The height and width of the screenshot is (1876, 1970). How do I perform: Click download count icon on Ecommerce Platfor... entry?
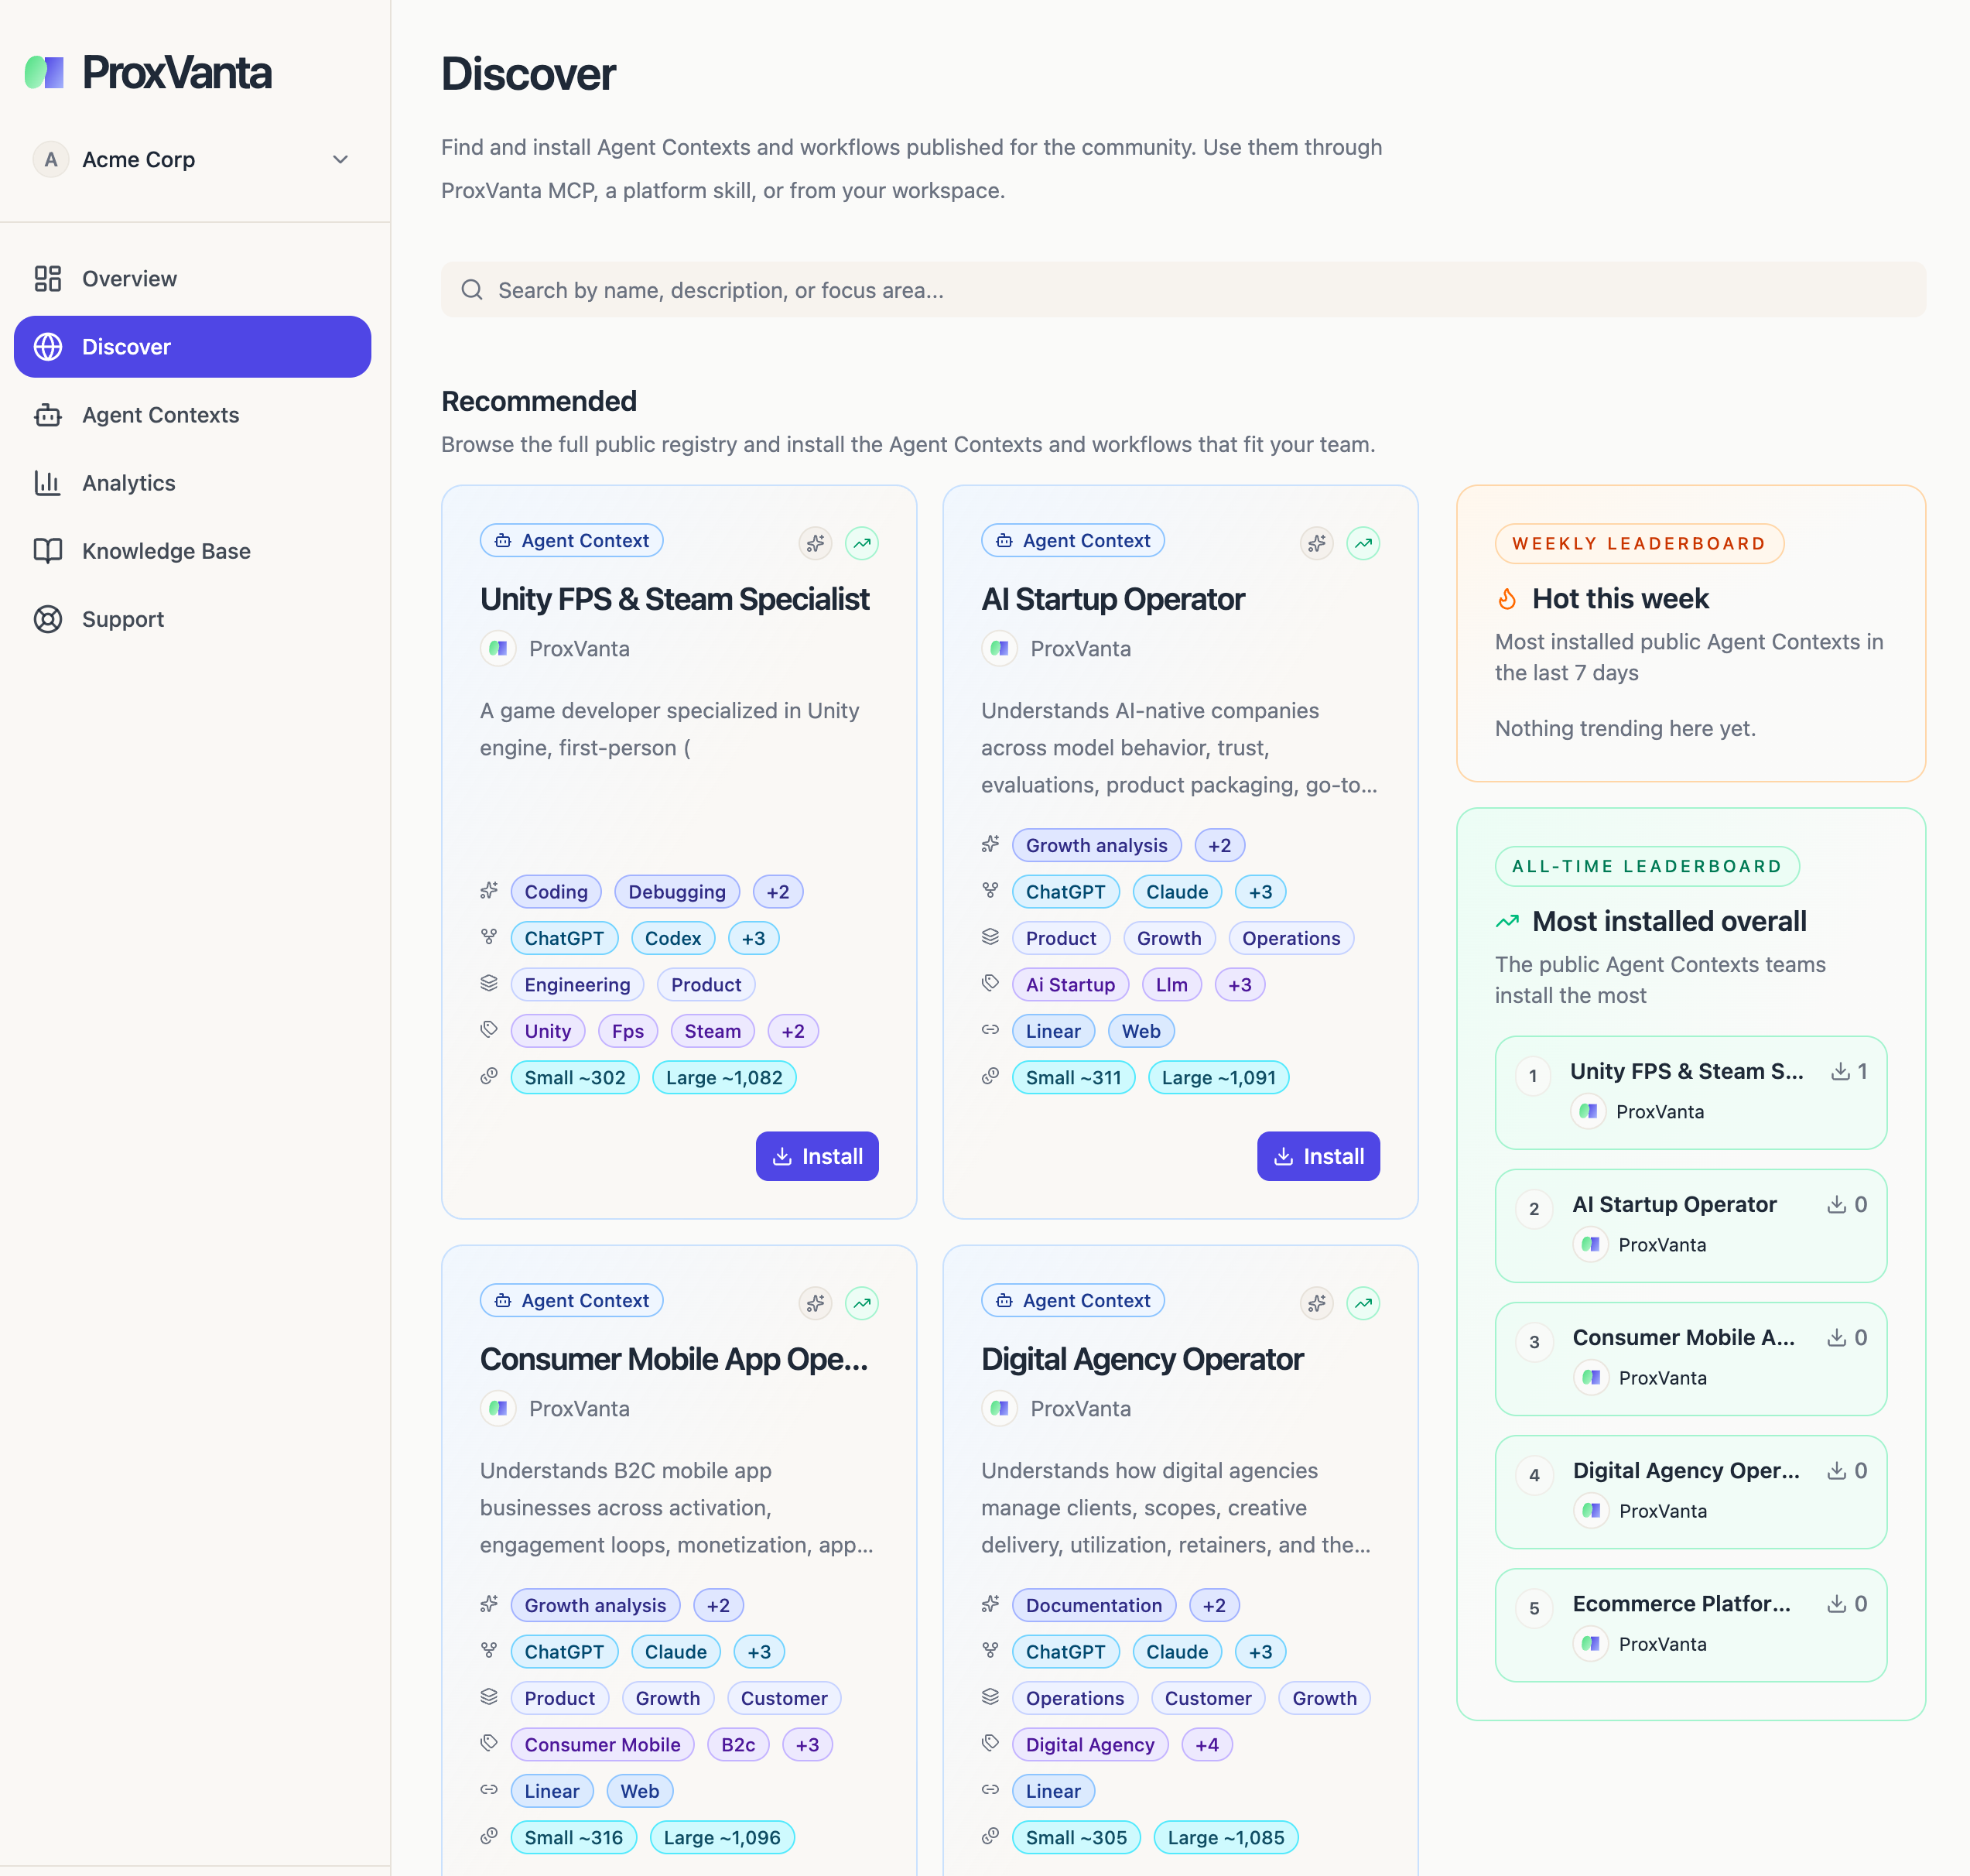point(1837,1604)
